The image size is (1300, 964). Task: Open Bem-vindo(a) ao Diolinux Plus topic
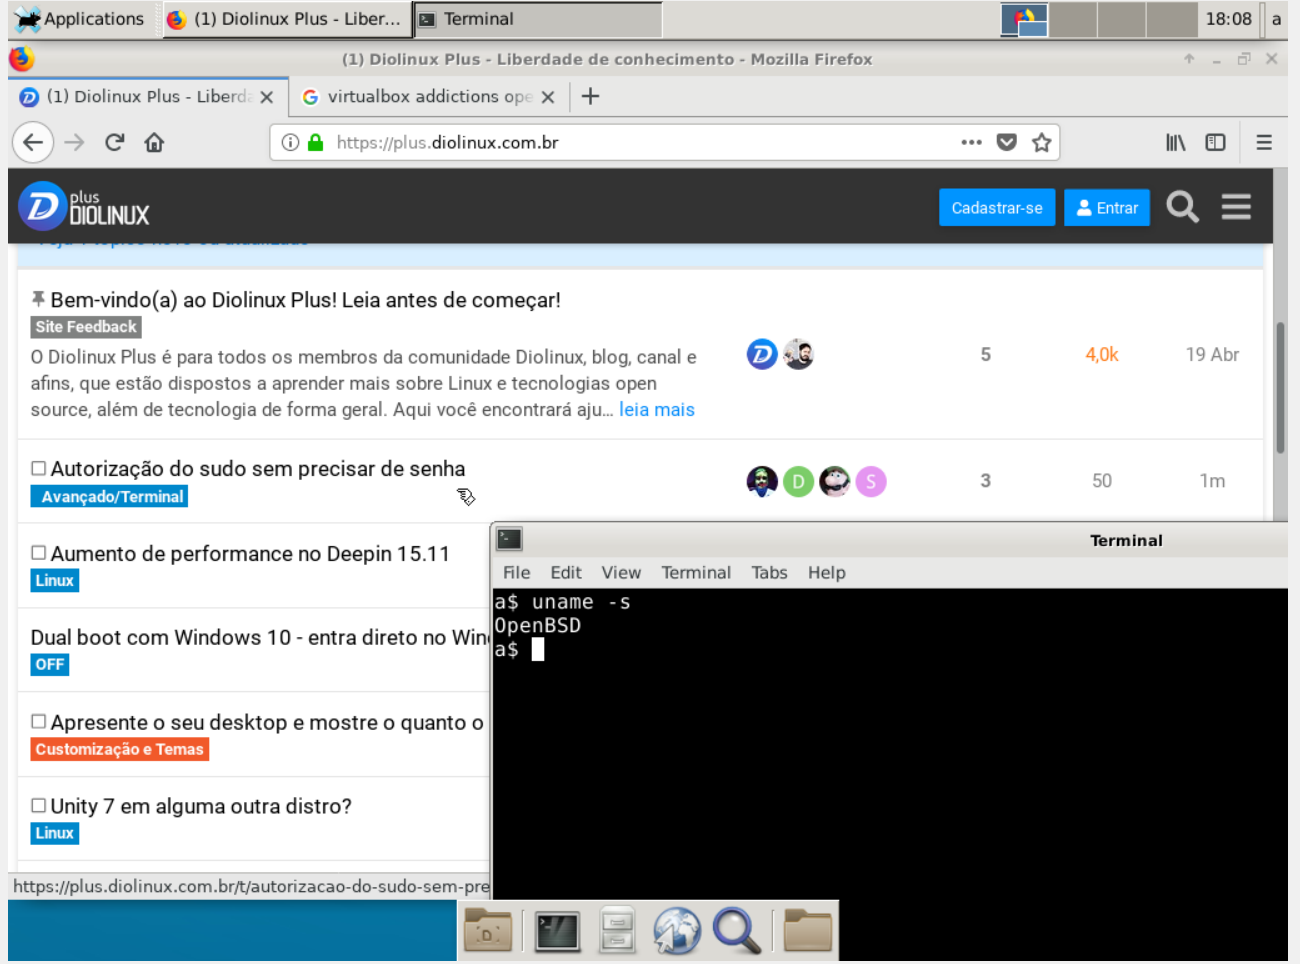[305, 300]
